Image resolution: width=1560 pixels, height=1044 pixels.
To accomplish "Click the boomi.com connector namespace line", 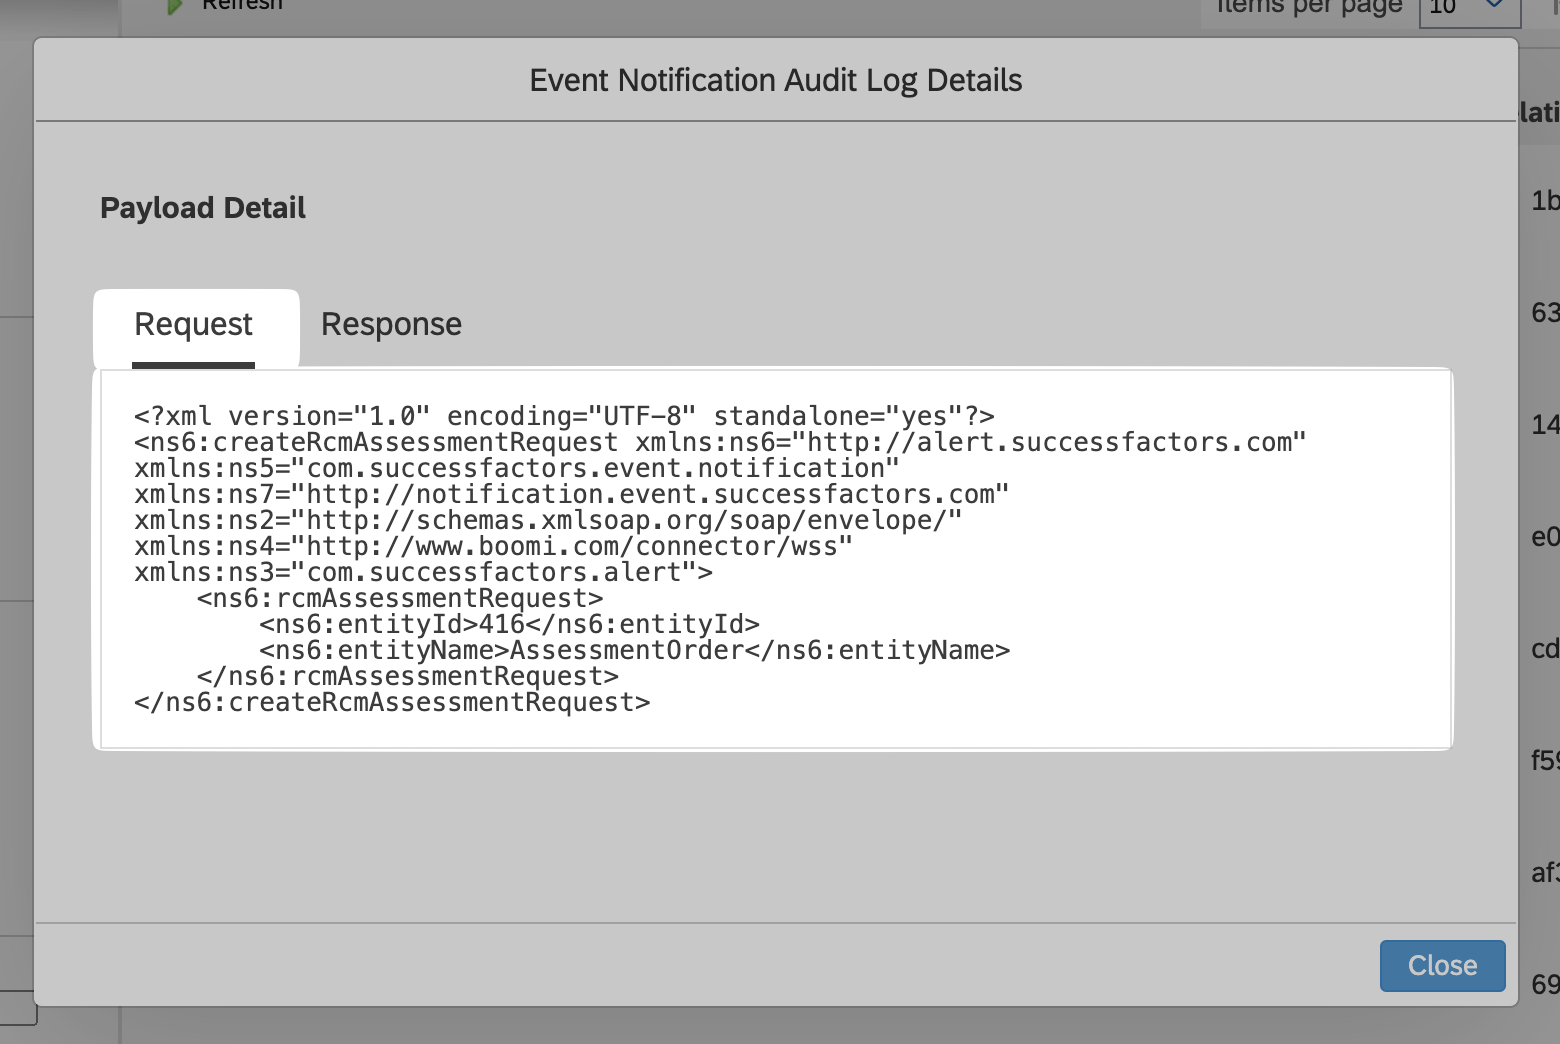I will pyautogui.click(x=493, y=547).
